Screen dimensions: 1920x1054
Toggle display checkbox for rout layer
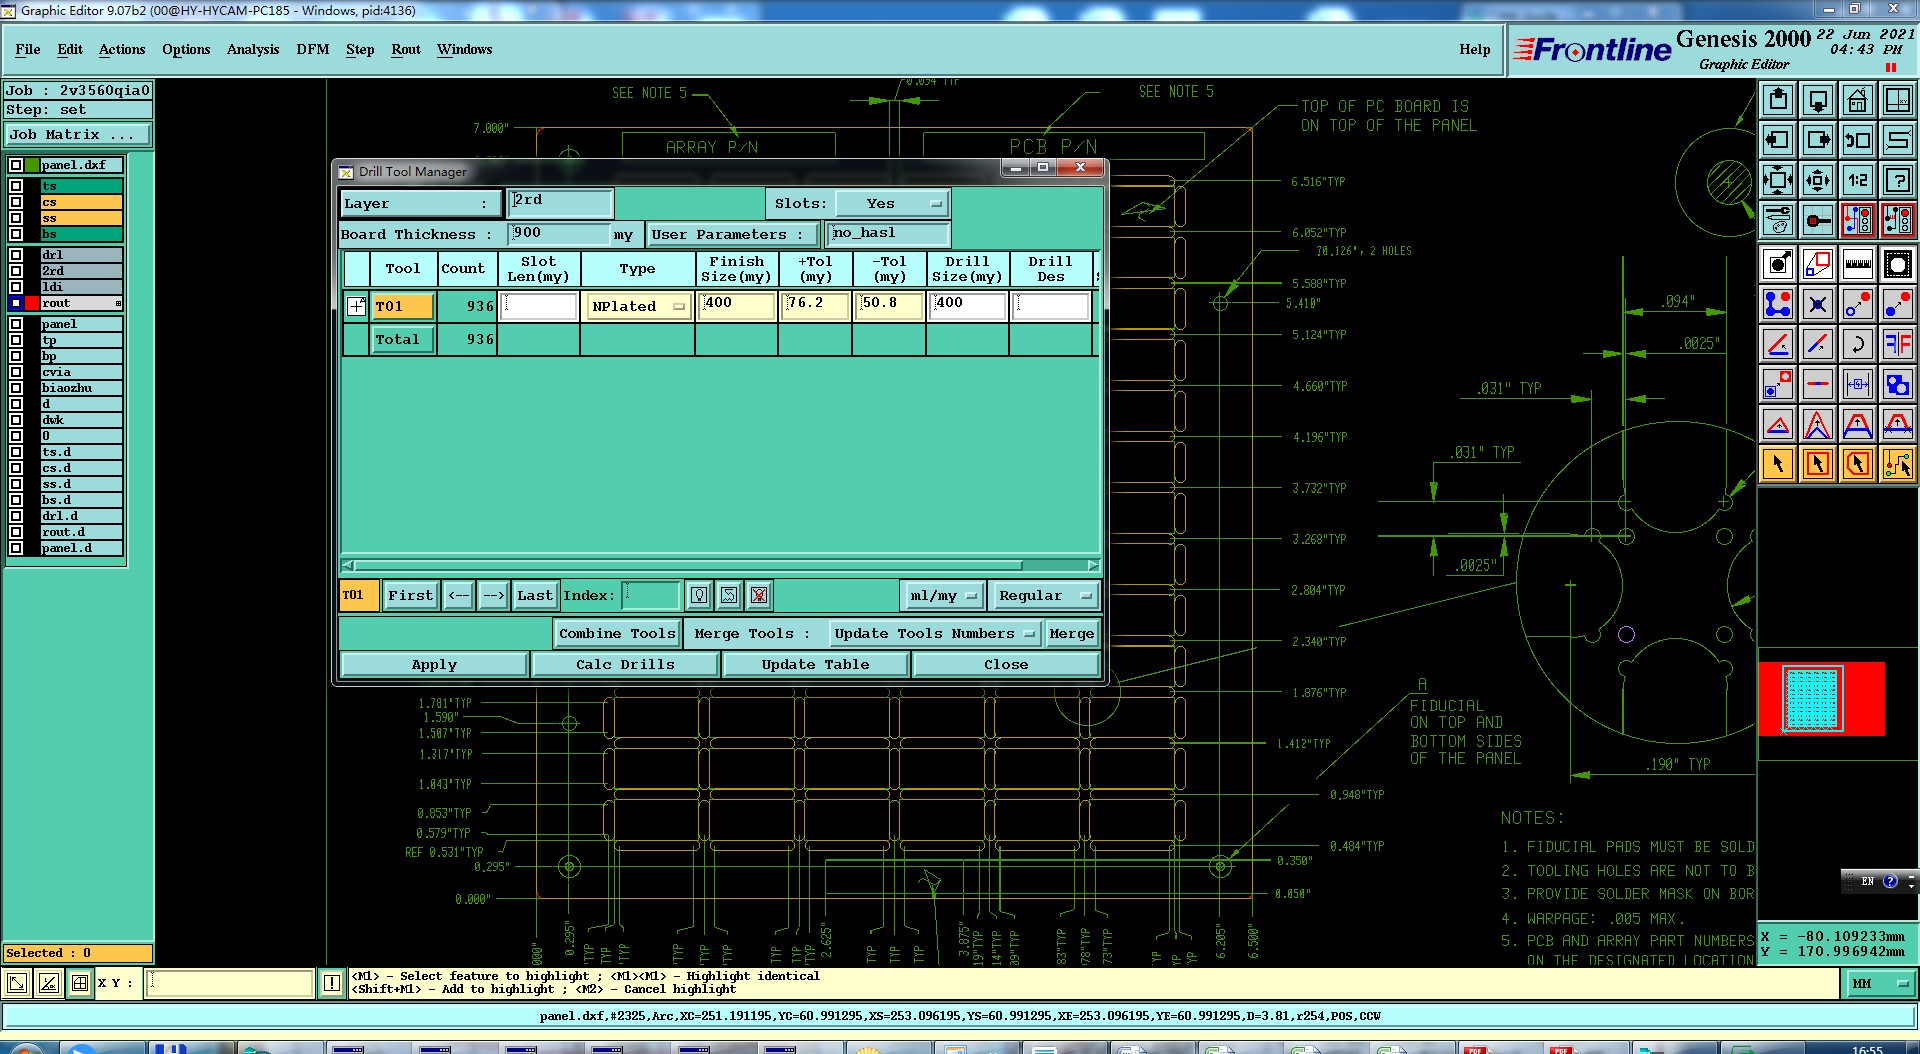pos(16,303)
